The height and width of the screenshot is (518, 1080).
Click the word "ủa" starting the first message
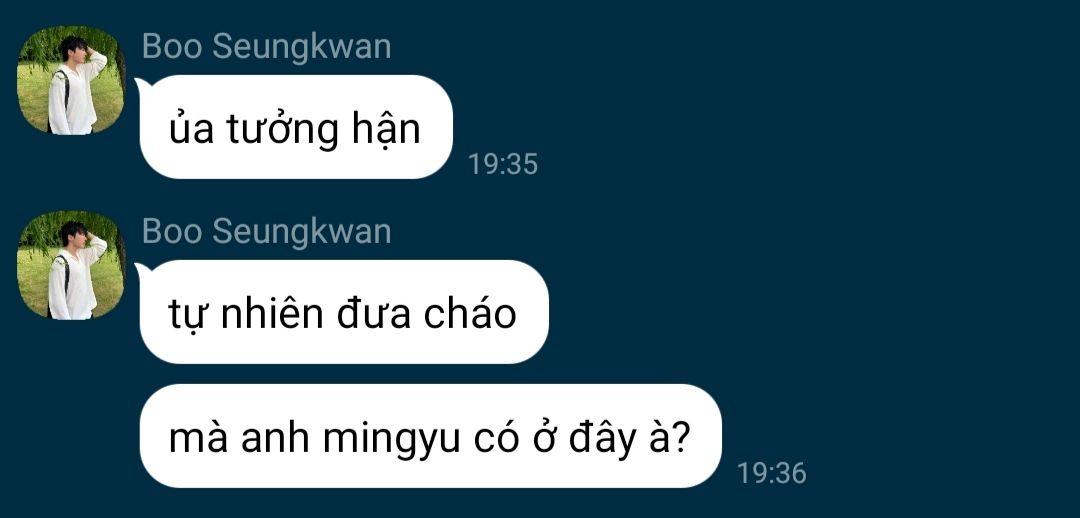click(x=191, y=128)
